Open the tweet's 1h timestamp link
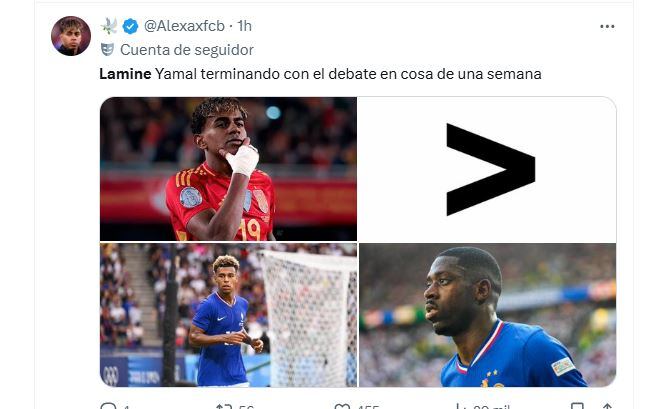Image resolution: width=659 pixels, height=409 pixels. (x=245, y=26)
